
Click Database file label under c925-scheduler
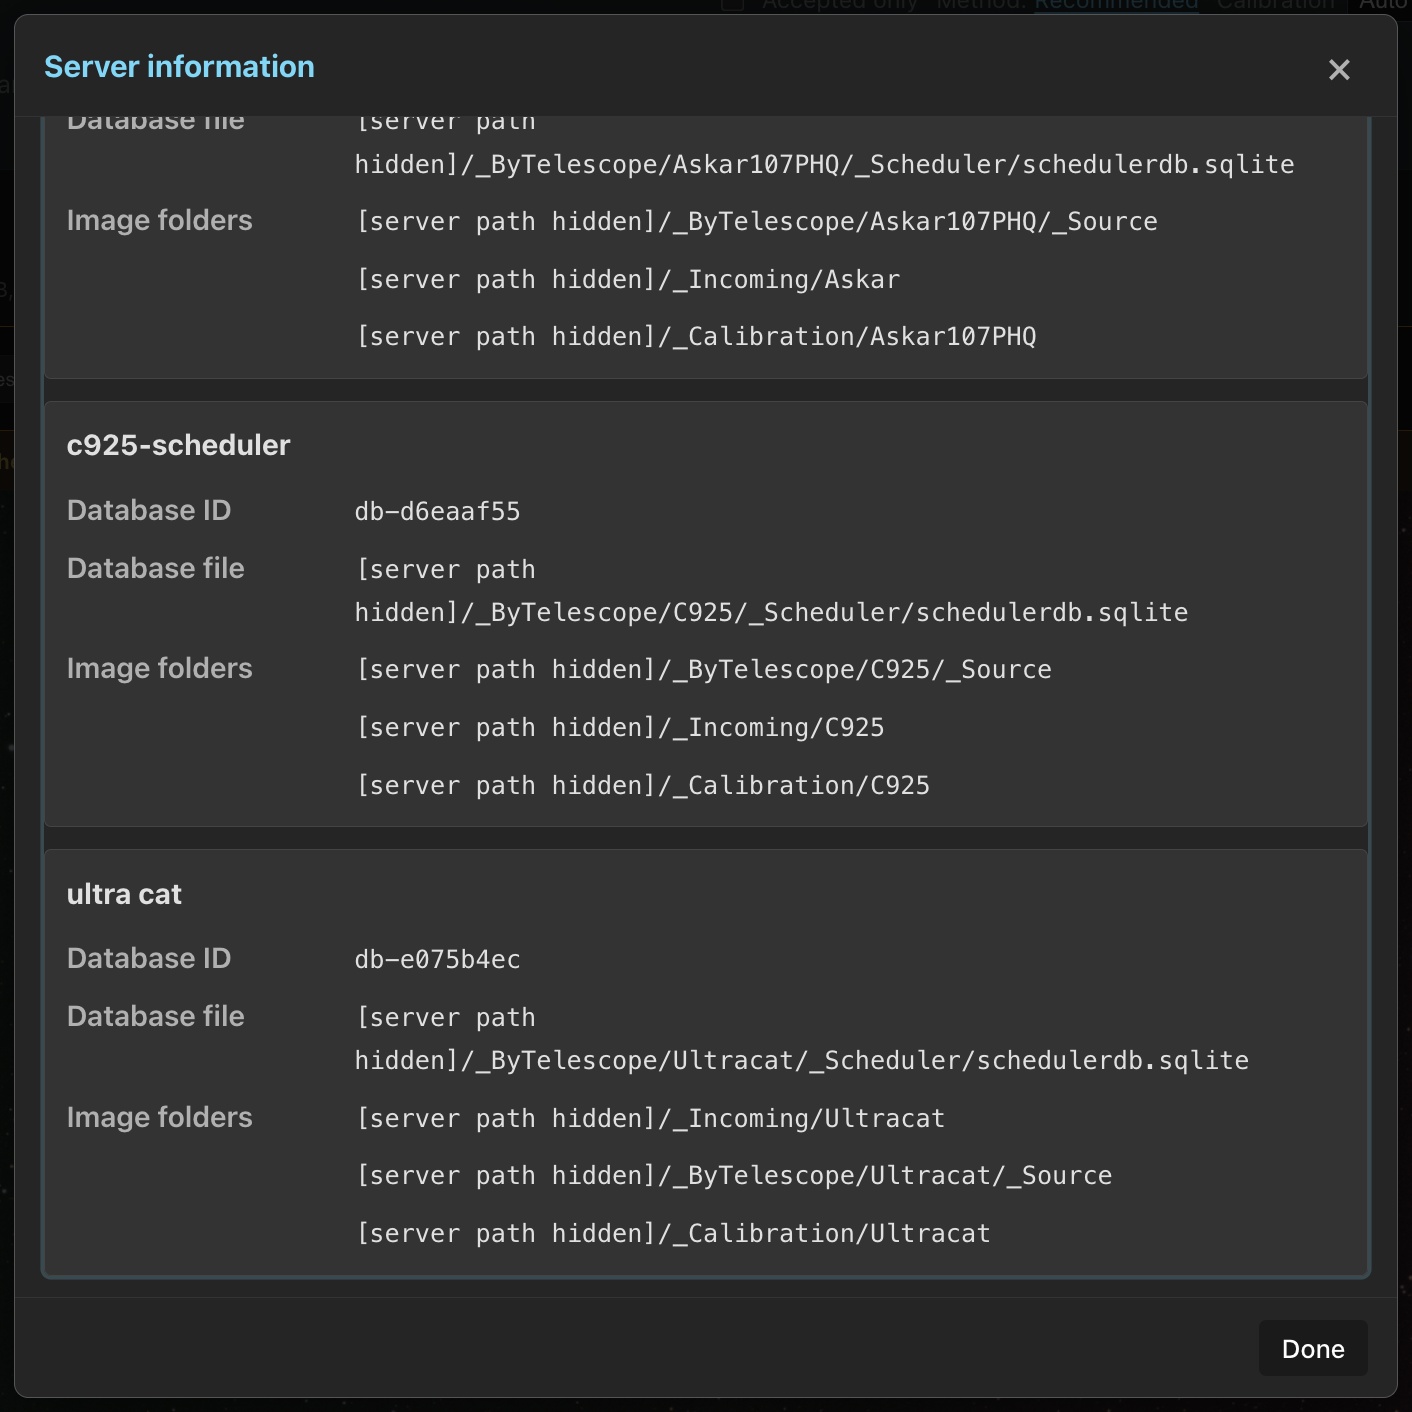pyautogui.click(x=156, y=568)
